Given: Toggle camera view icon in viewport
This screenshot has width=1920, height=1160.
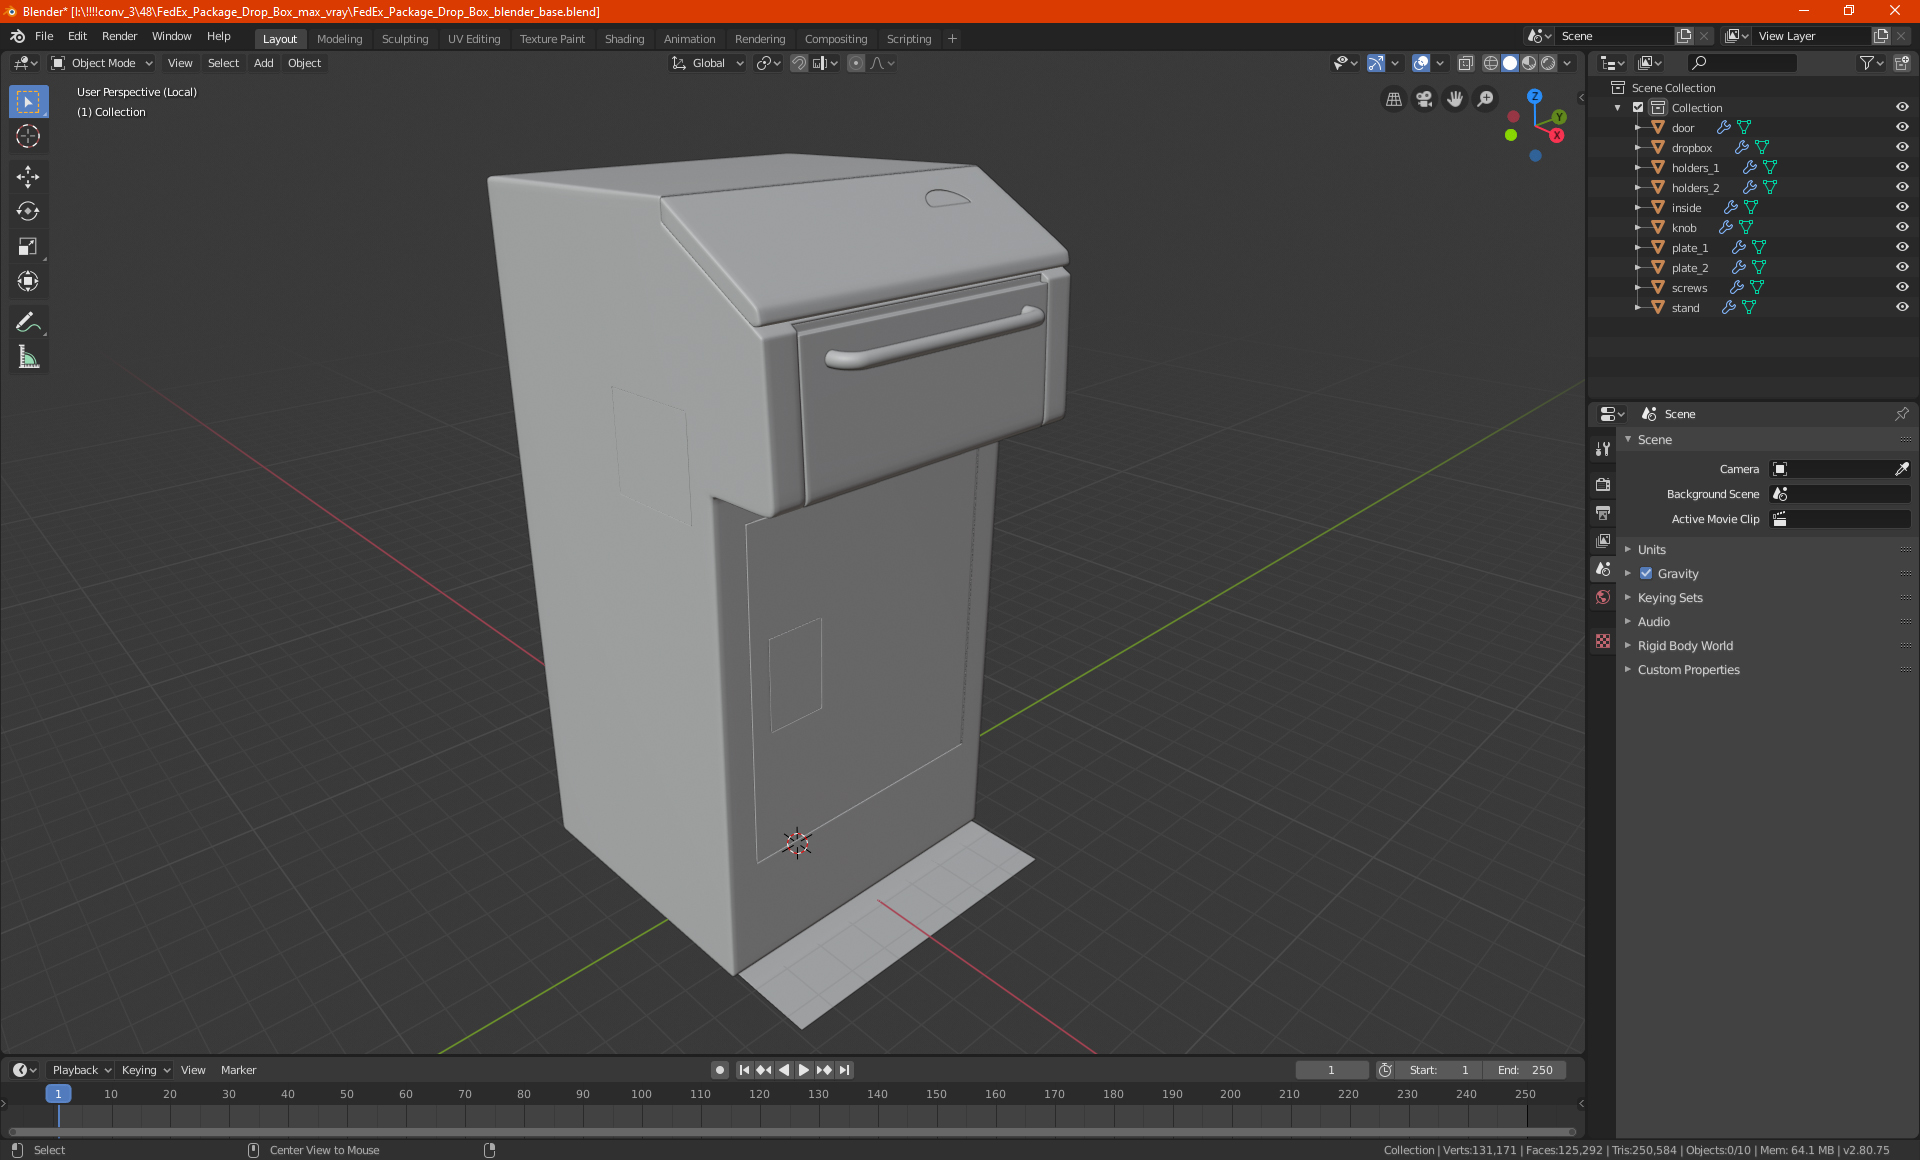Looking at the screenshot, I should [1424, 99].
